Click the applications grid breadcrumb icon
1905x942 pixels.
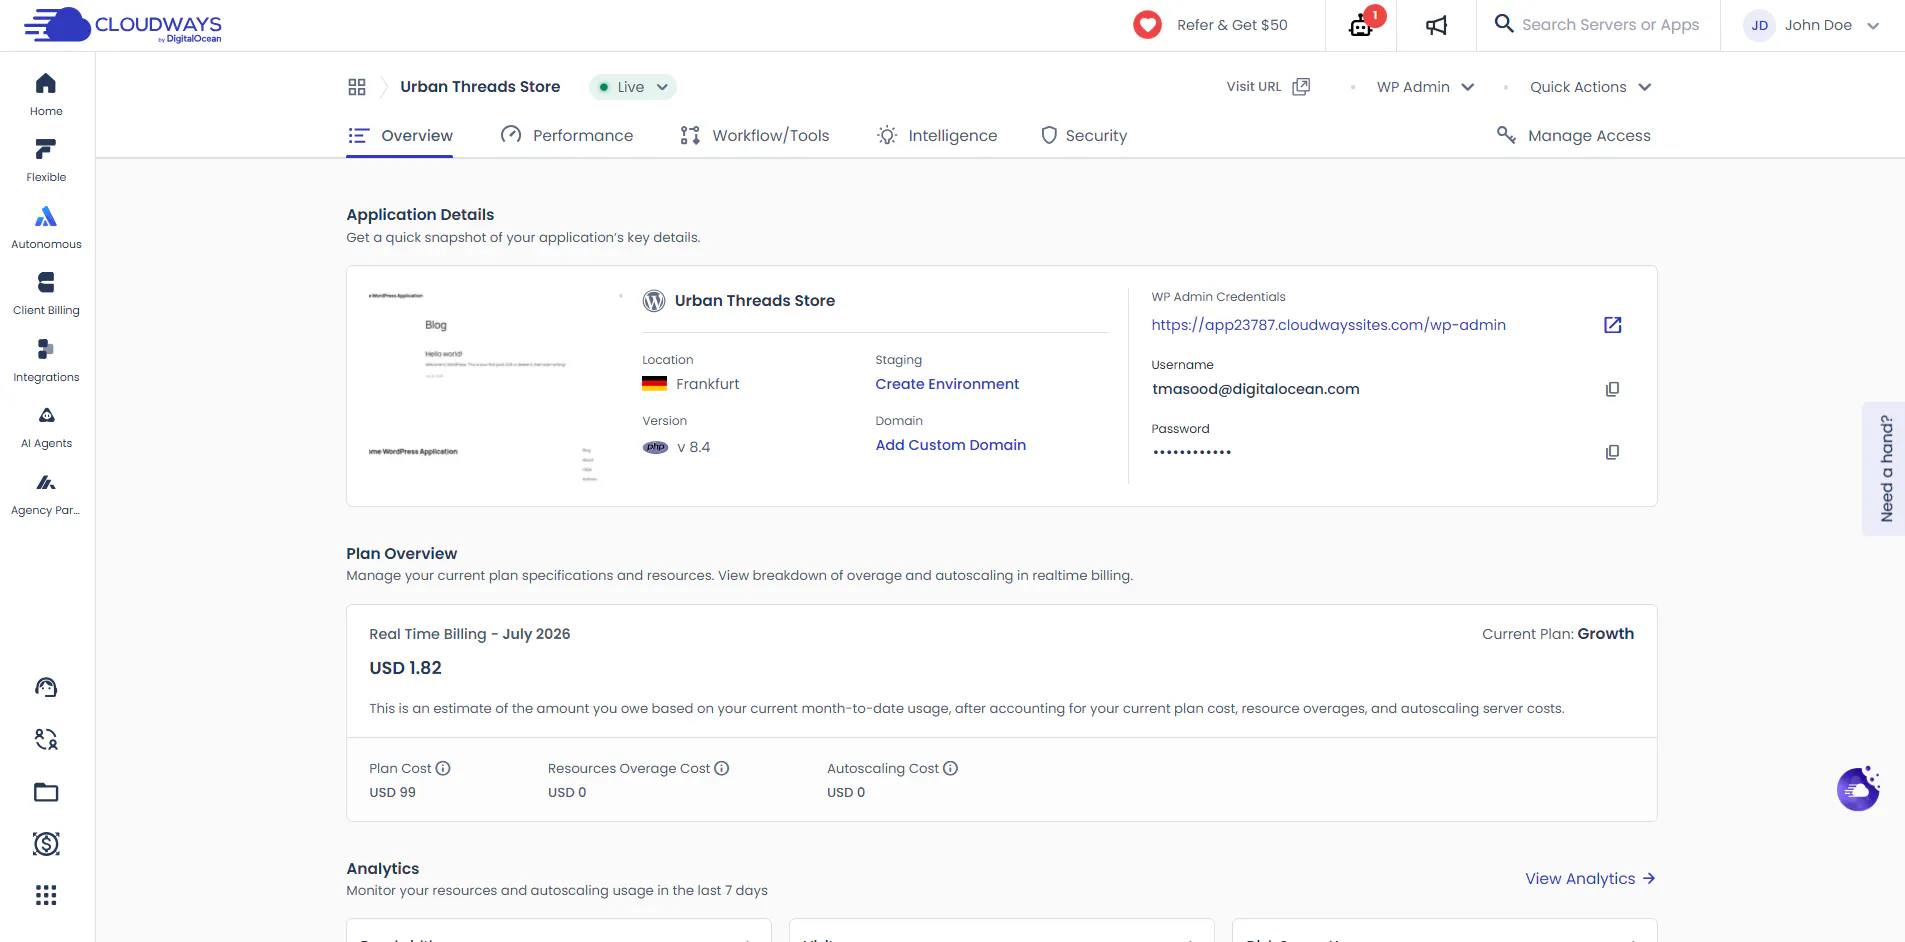[357, 87]
